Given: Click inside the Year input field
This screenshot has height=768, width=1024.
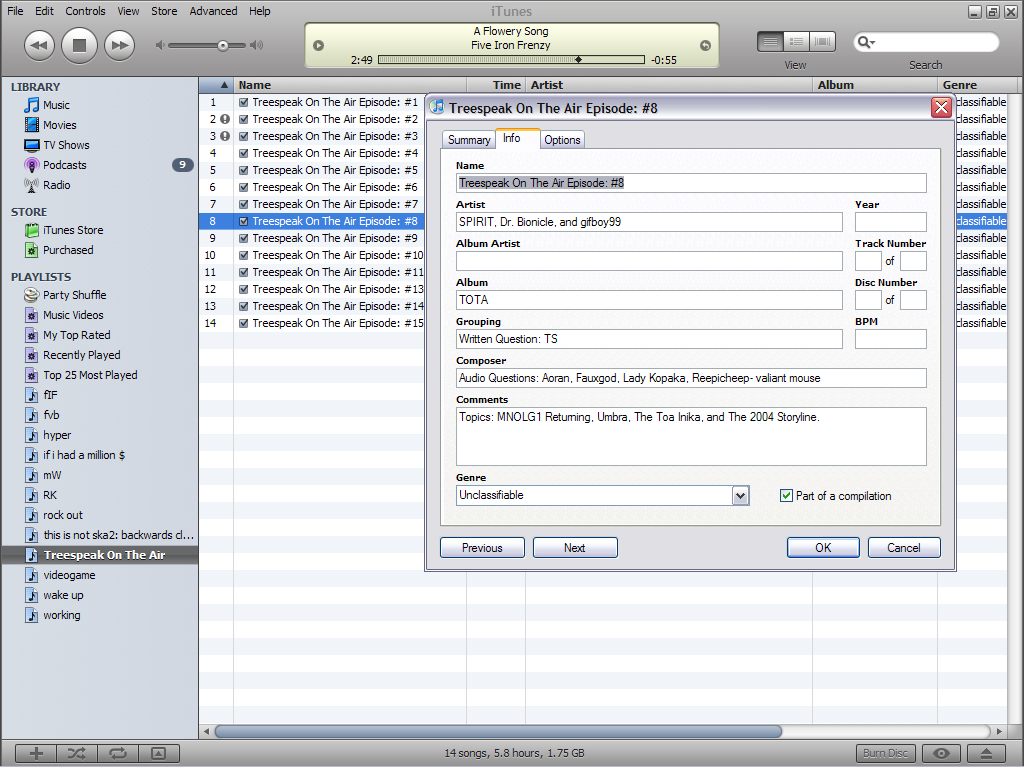Looking at the screenshot, I should 890,222.
